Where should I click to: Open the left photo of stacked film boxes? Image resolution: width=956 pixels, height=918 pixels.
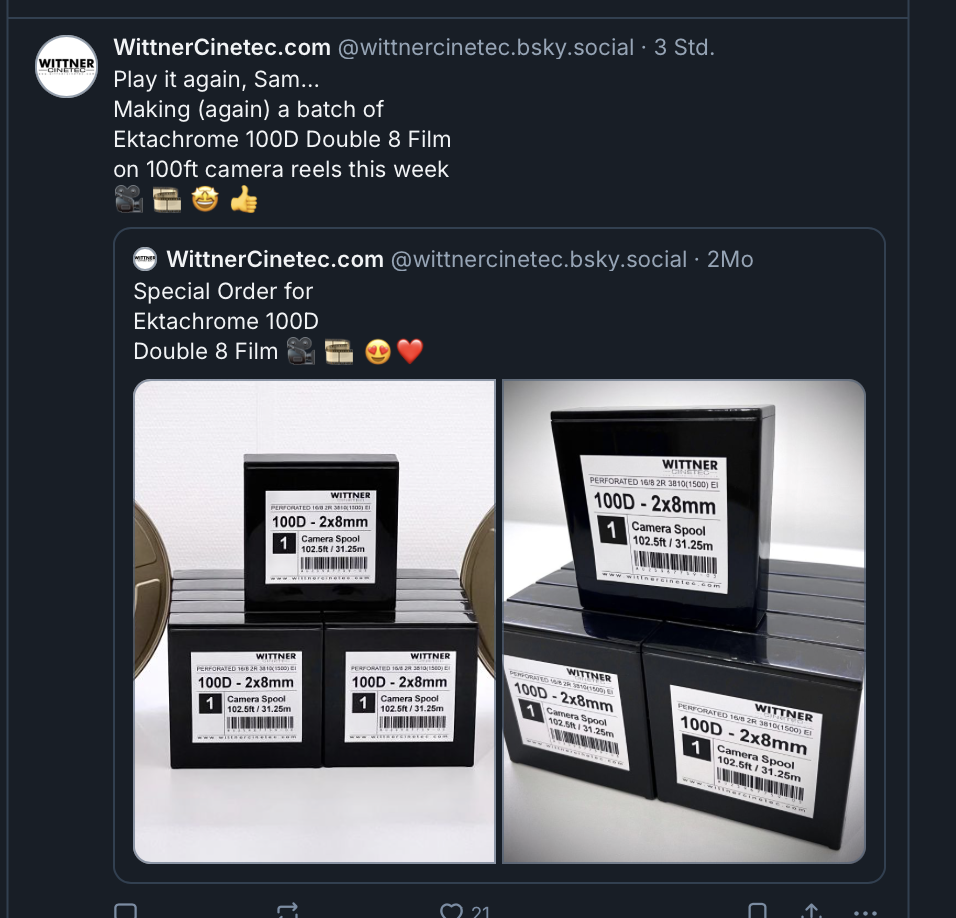tap(315, 621)
